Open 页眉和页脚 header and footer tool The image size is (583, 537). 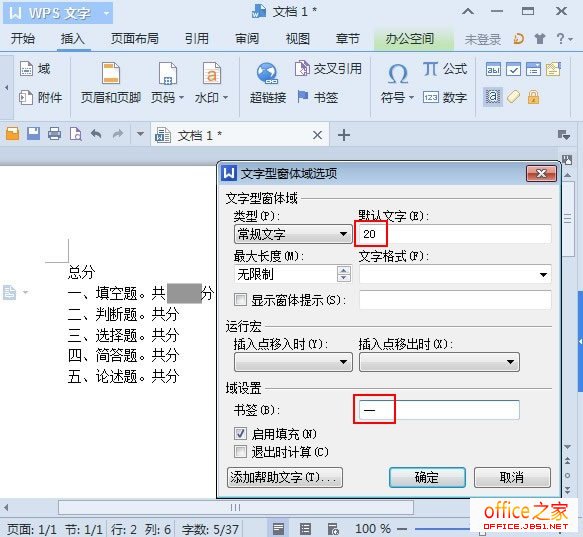pyautogui.click(x=111, y=83)
